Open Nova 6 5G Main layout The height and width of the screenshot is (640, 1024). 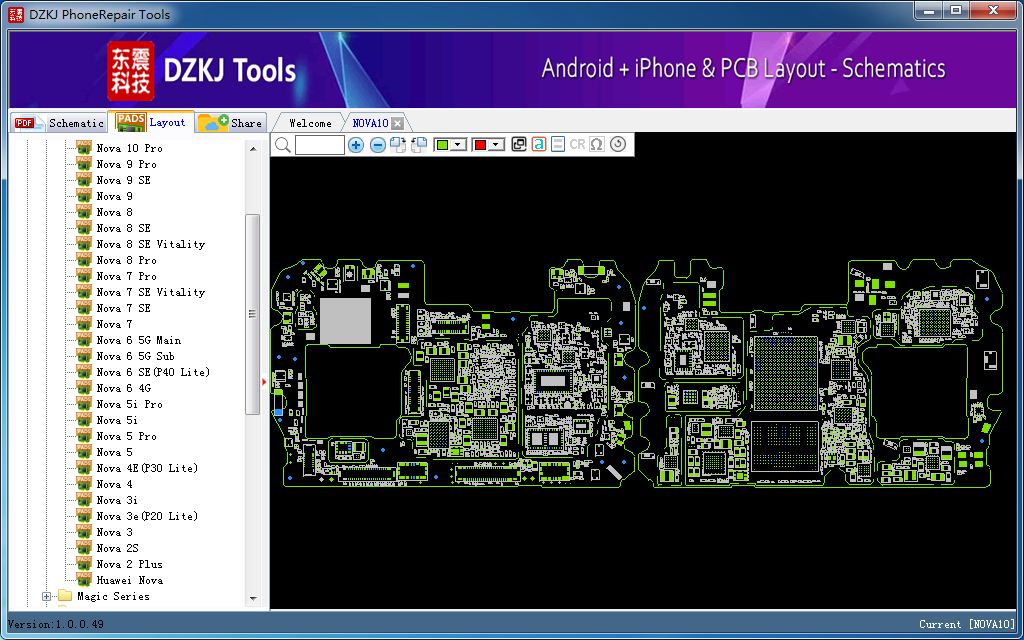tap(138, 340)
